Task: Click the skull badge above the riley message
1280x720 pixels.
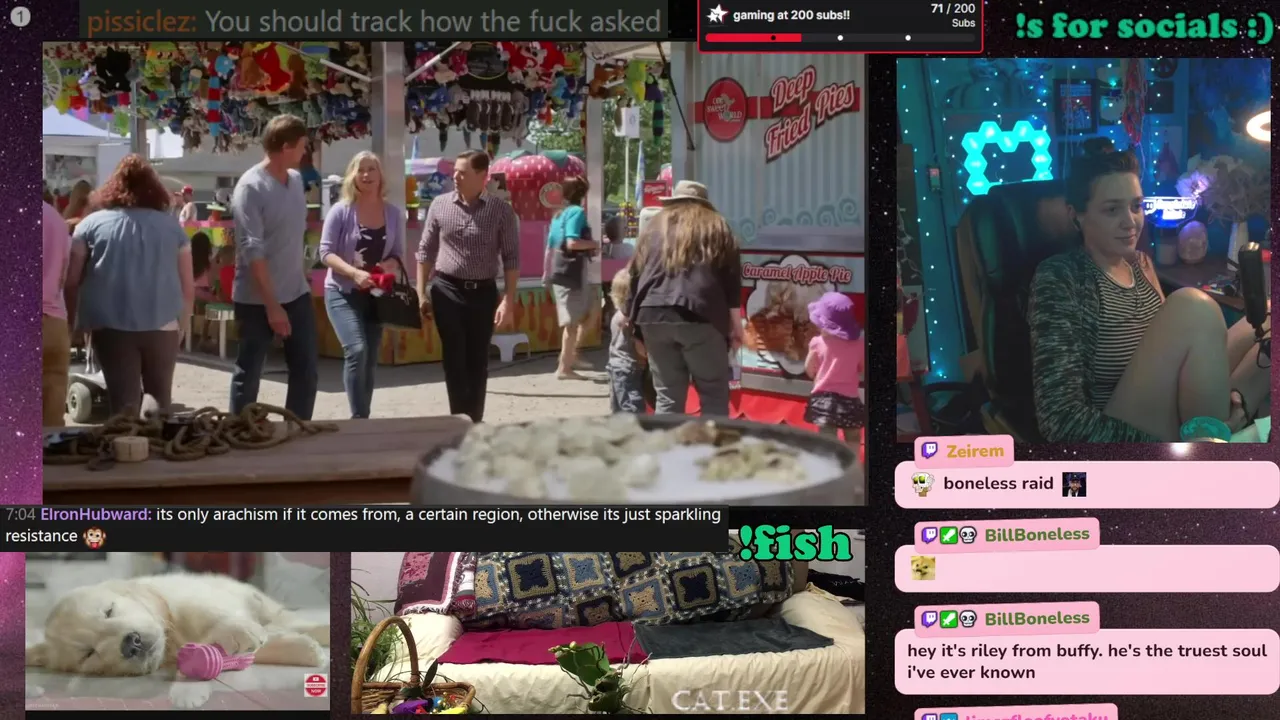Action: pos(967,619)
